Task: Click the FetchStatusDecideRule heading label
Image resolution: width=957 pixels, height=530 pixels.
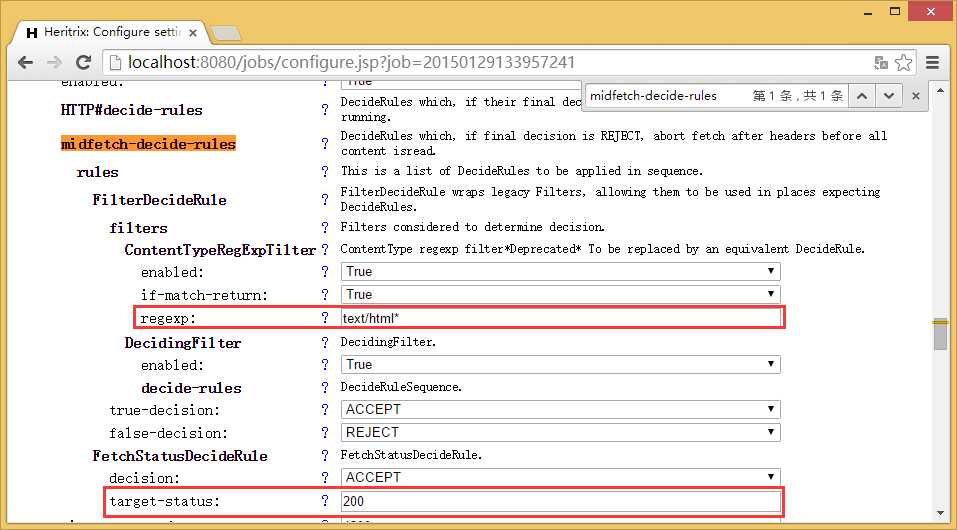Action: [x=180, y=456]
